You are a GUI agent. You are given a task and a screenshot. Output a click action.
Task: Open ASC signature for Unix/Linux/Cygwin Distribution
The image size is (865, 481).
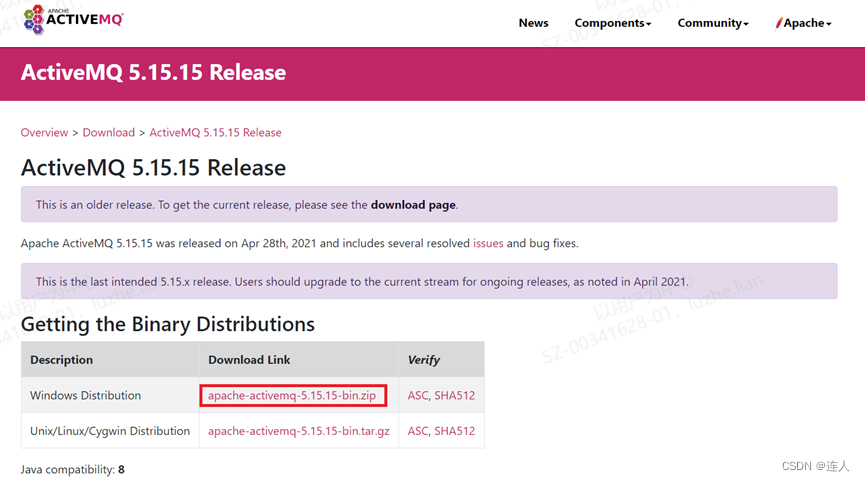point(418,431)
